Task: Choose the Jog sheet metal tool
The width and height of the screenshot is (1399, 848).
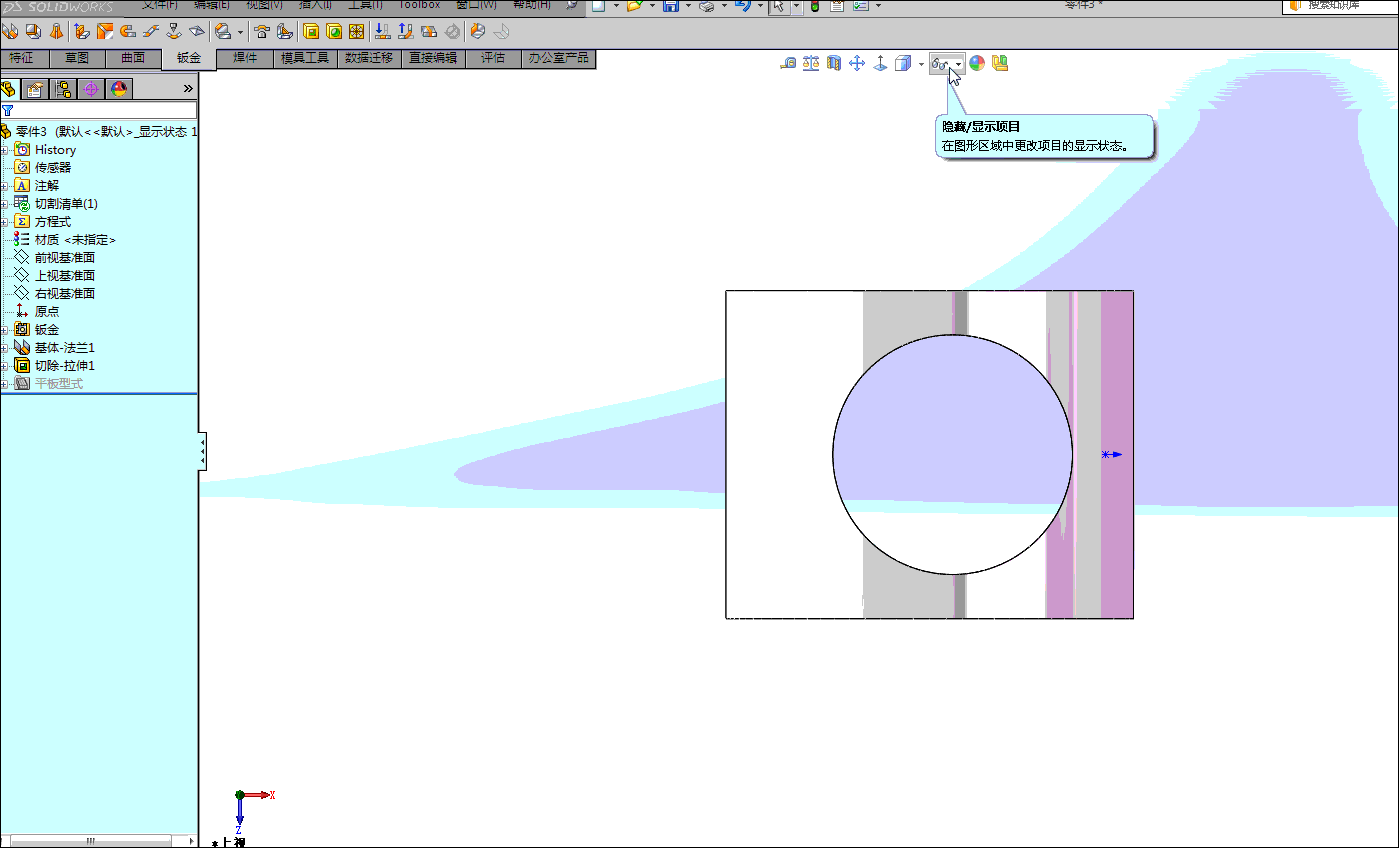Action: click(150, 31)
